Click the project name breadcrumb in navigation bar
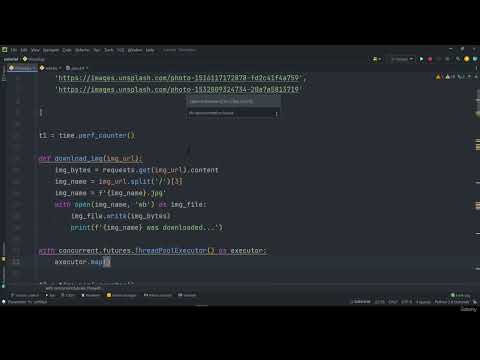This screenshot has height=360, width=480. [11, 59]
